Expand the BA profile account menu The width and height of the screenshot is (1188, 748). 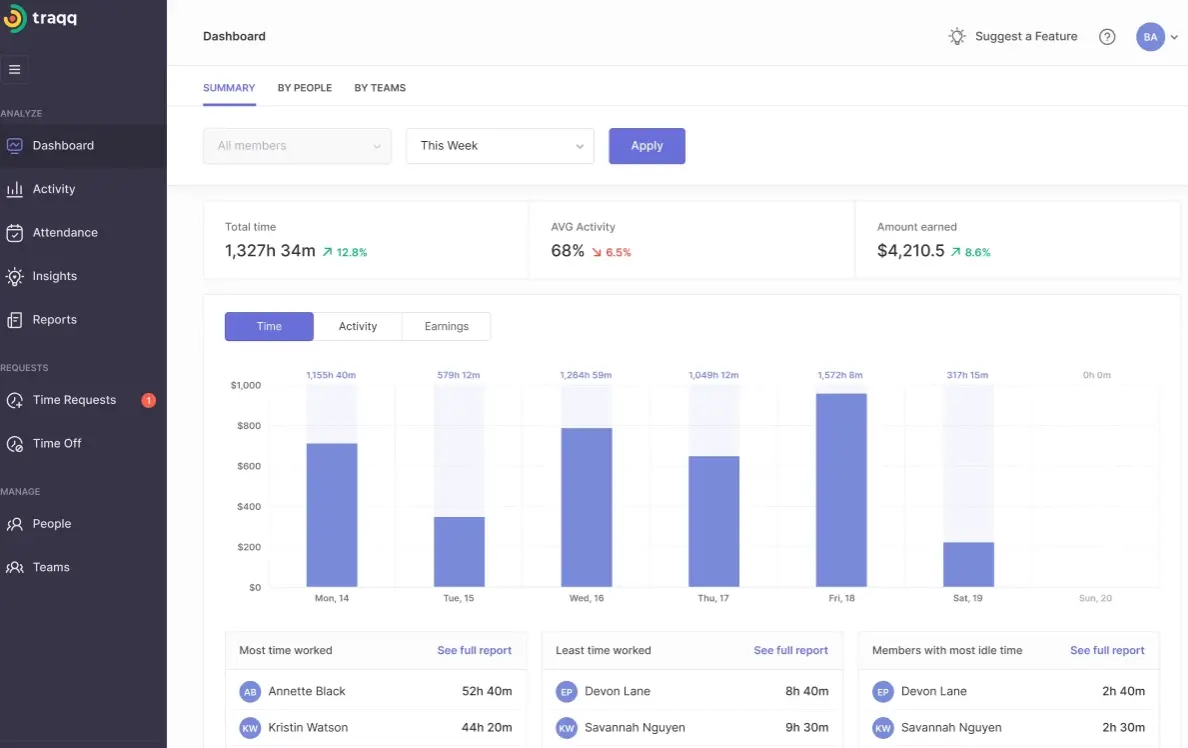(1157, 36)
